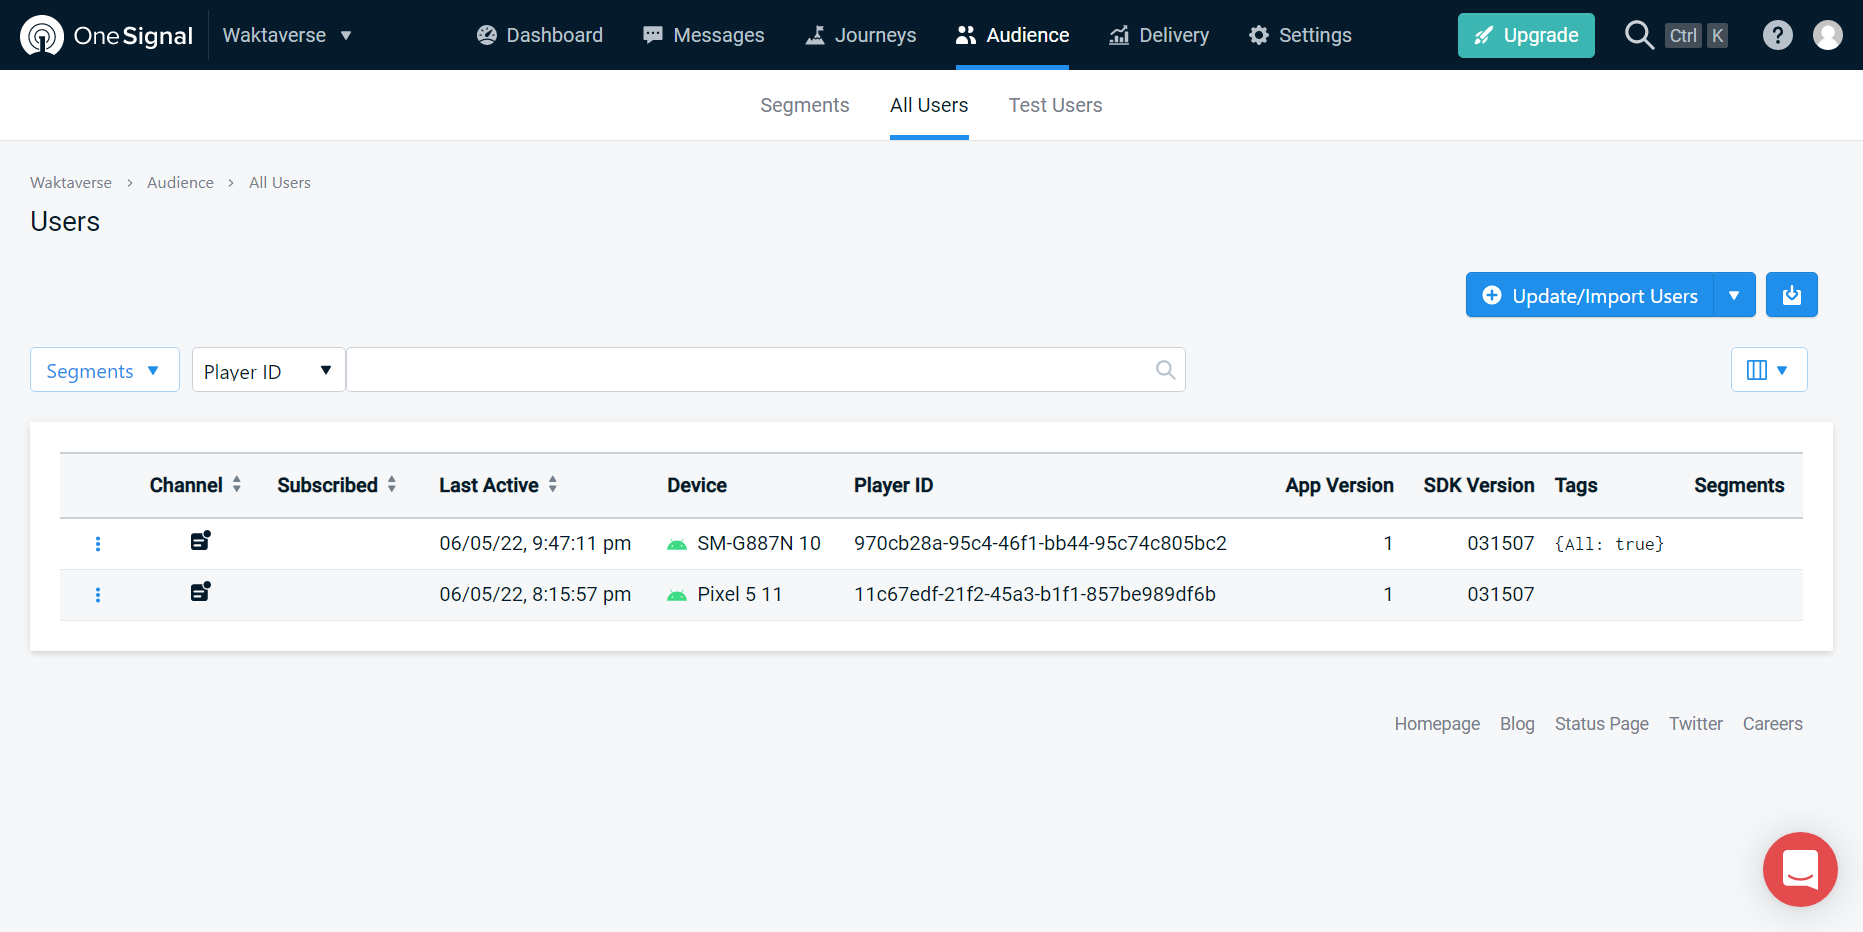This screenshot has width=1863, height=932.
Task: Click last active 06/05/22, 8:15:57 pm
Action: (535, 594)
